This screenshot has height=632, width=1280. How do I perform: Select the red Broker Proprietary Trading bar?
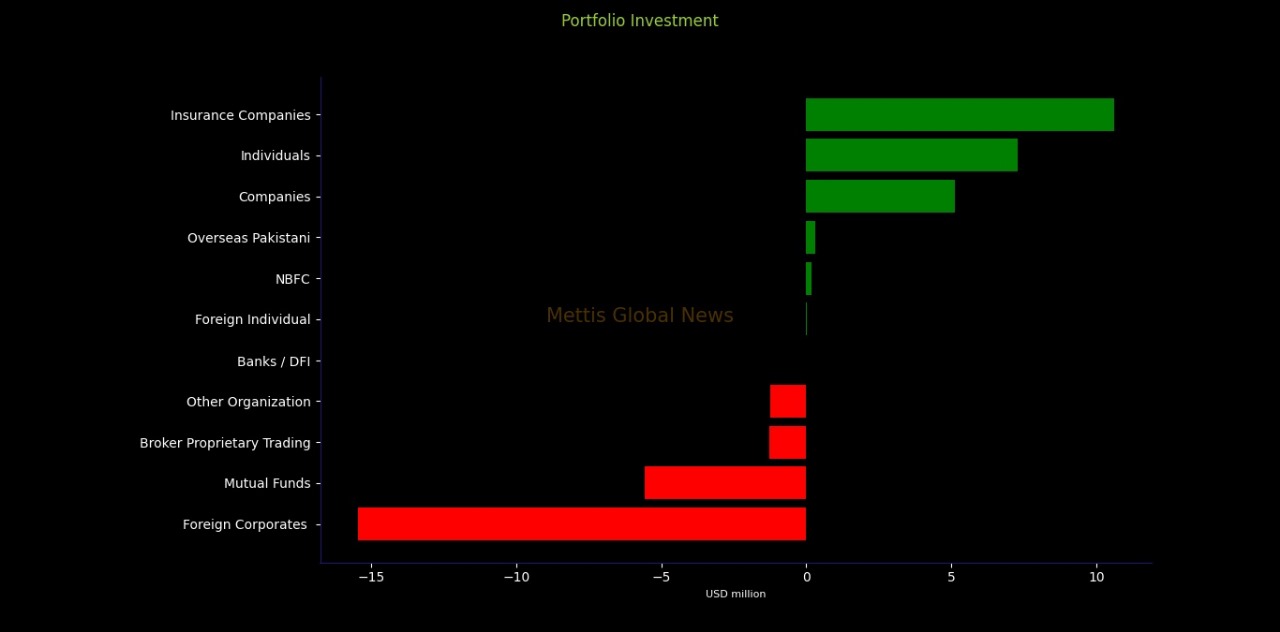[x=787, y=442]
